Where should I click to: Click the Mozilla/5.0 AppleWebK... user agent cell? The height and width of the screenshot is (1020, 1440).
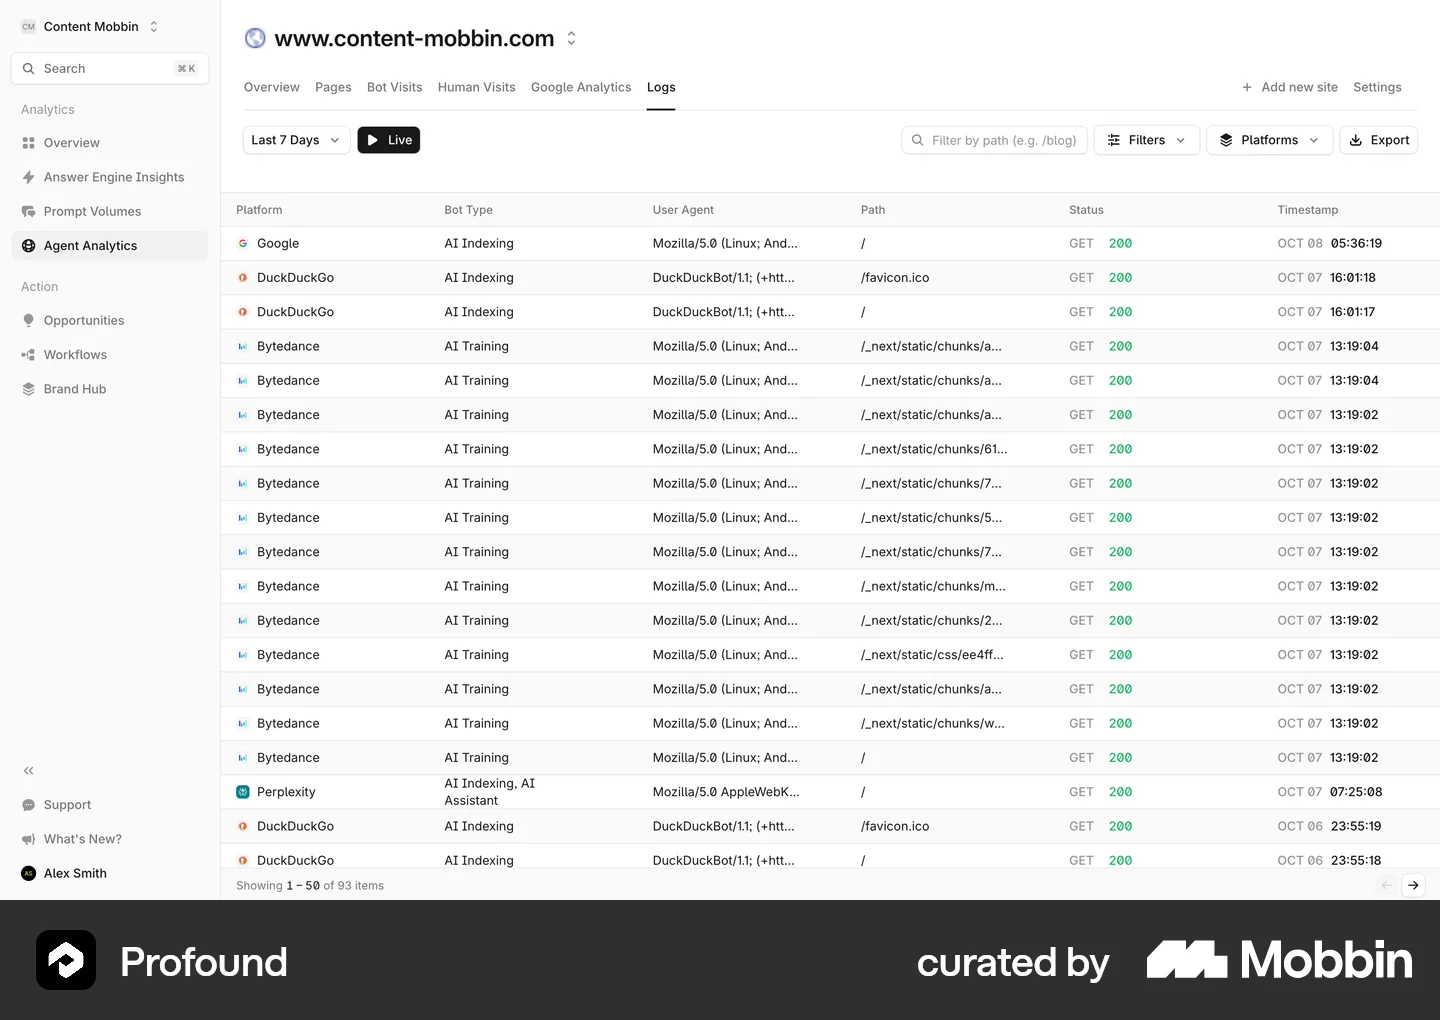tap(726, 792)
